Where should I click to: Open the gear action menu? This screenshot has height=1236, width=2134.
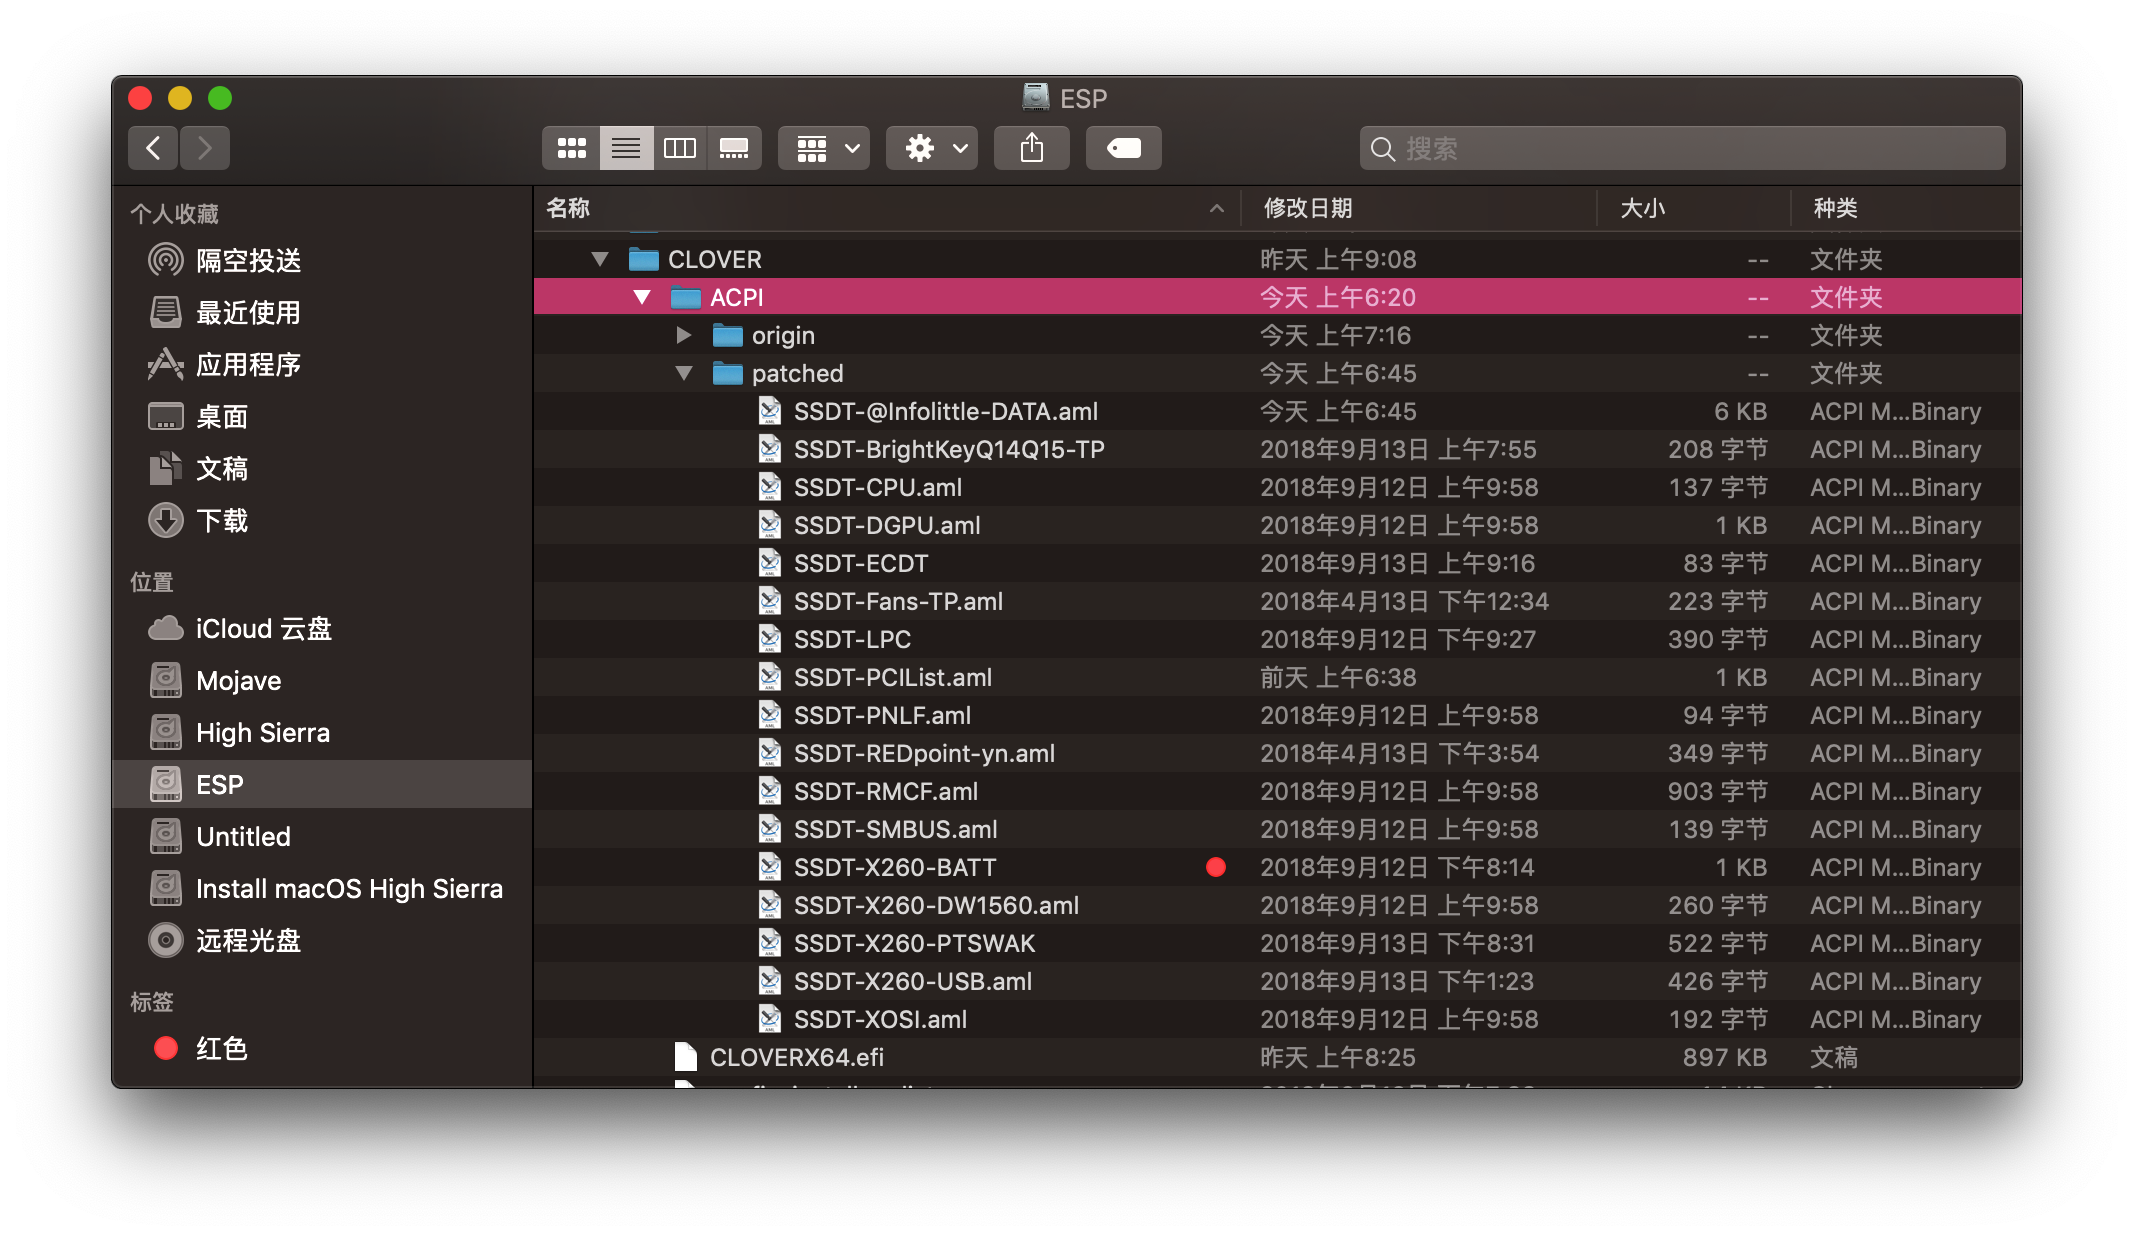point(931,149)
